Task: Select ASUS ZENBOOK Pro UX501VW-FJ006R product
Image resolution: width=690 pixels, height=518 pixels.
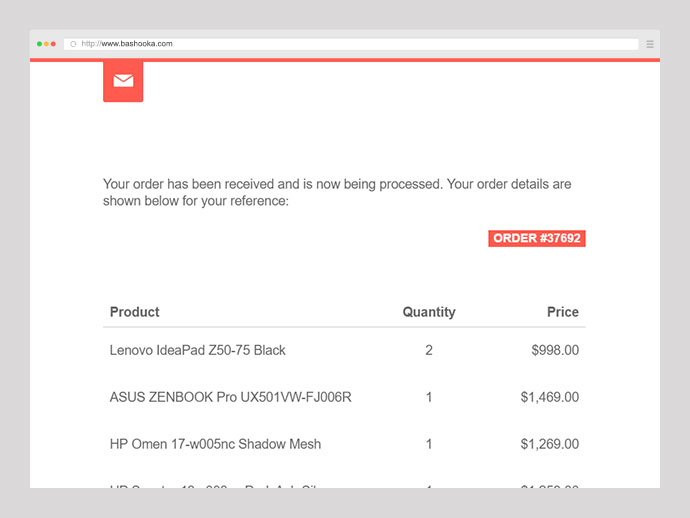Action: point(230,397)
